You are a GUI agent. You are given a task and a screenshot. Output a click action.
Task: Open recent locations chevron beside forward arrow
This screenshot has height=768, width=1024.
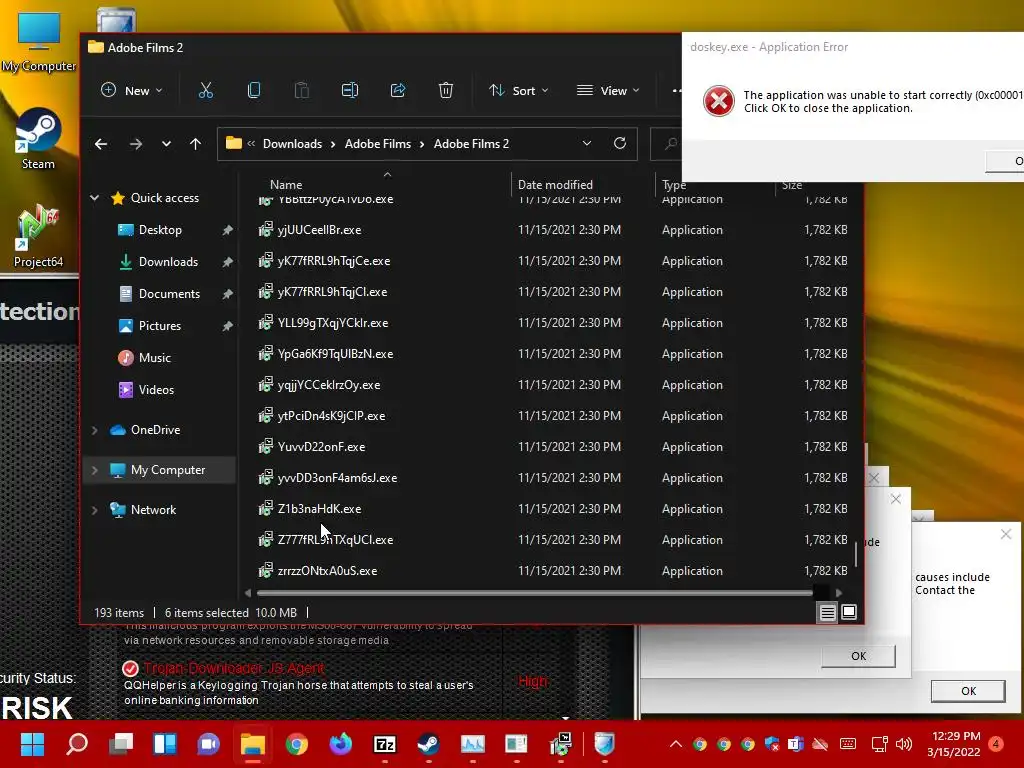click(x=167, y=144)
